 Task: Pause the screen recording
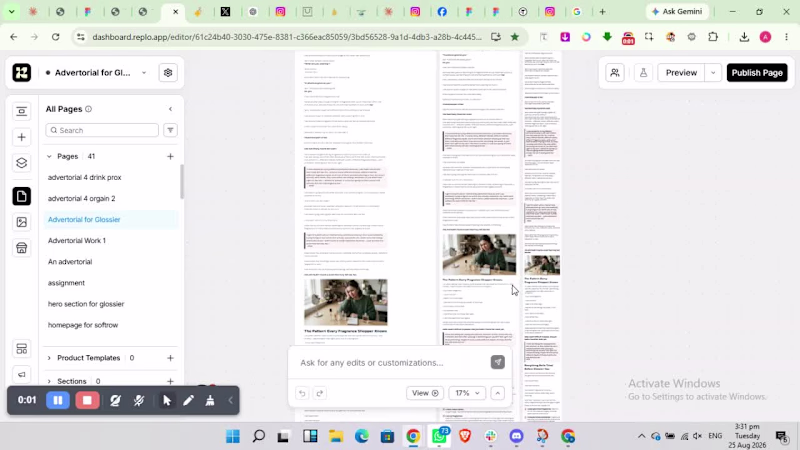(x=58, y=401)
